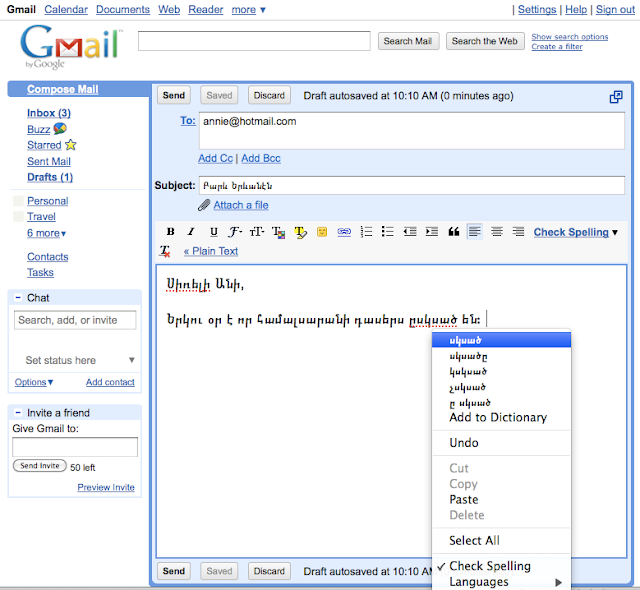Open Settings in the top right
This screenshot has width=640, height=590.
537,9
